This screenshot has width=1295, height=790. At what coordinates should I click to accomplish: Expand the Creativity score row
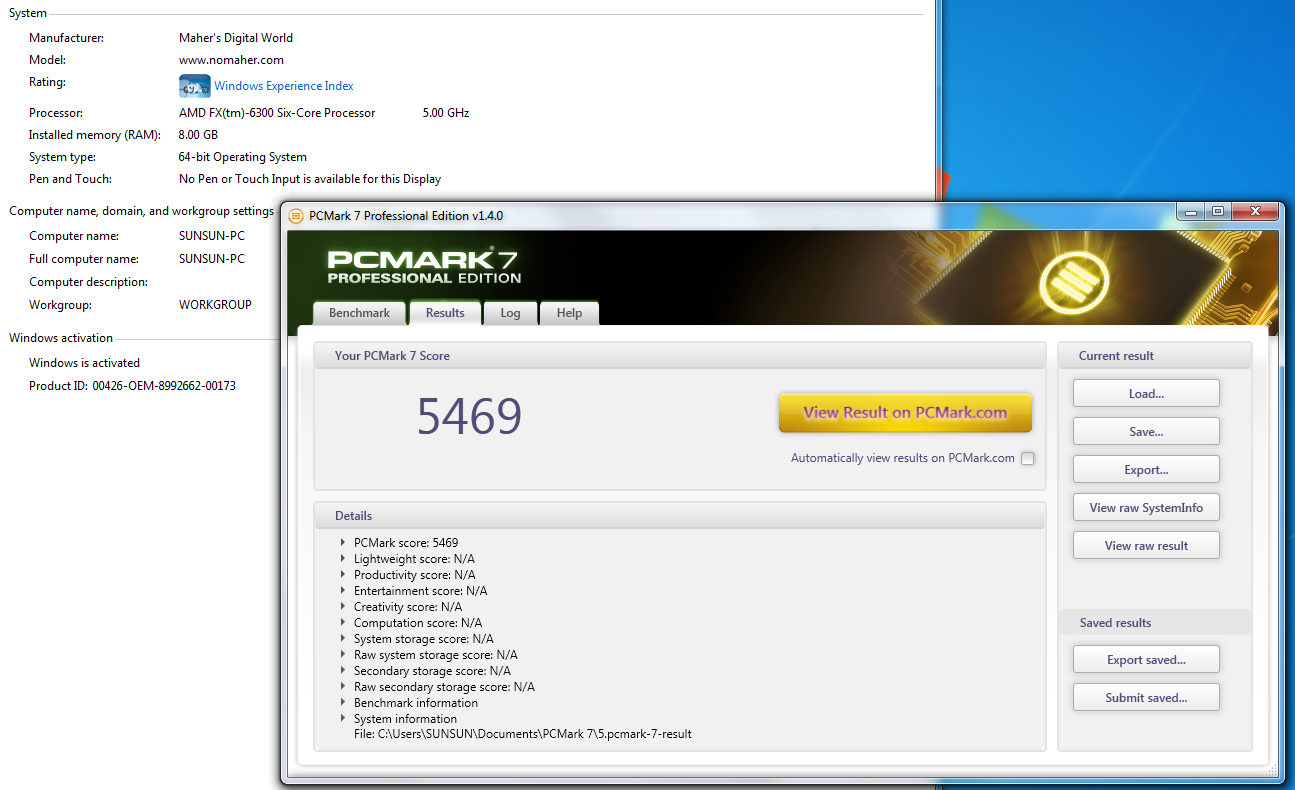coord(343,607)
